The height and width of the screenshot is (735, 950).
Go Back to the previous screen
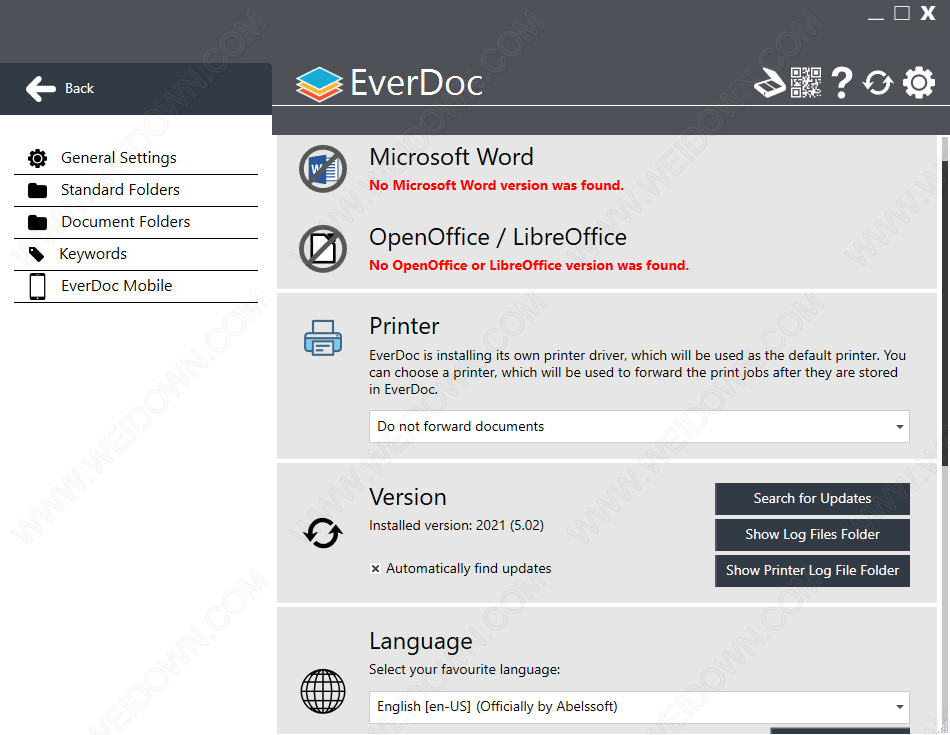coord(136,89)
